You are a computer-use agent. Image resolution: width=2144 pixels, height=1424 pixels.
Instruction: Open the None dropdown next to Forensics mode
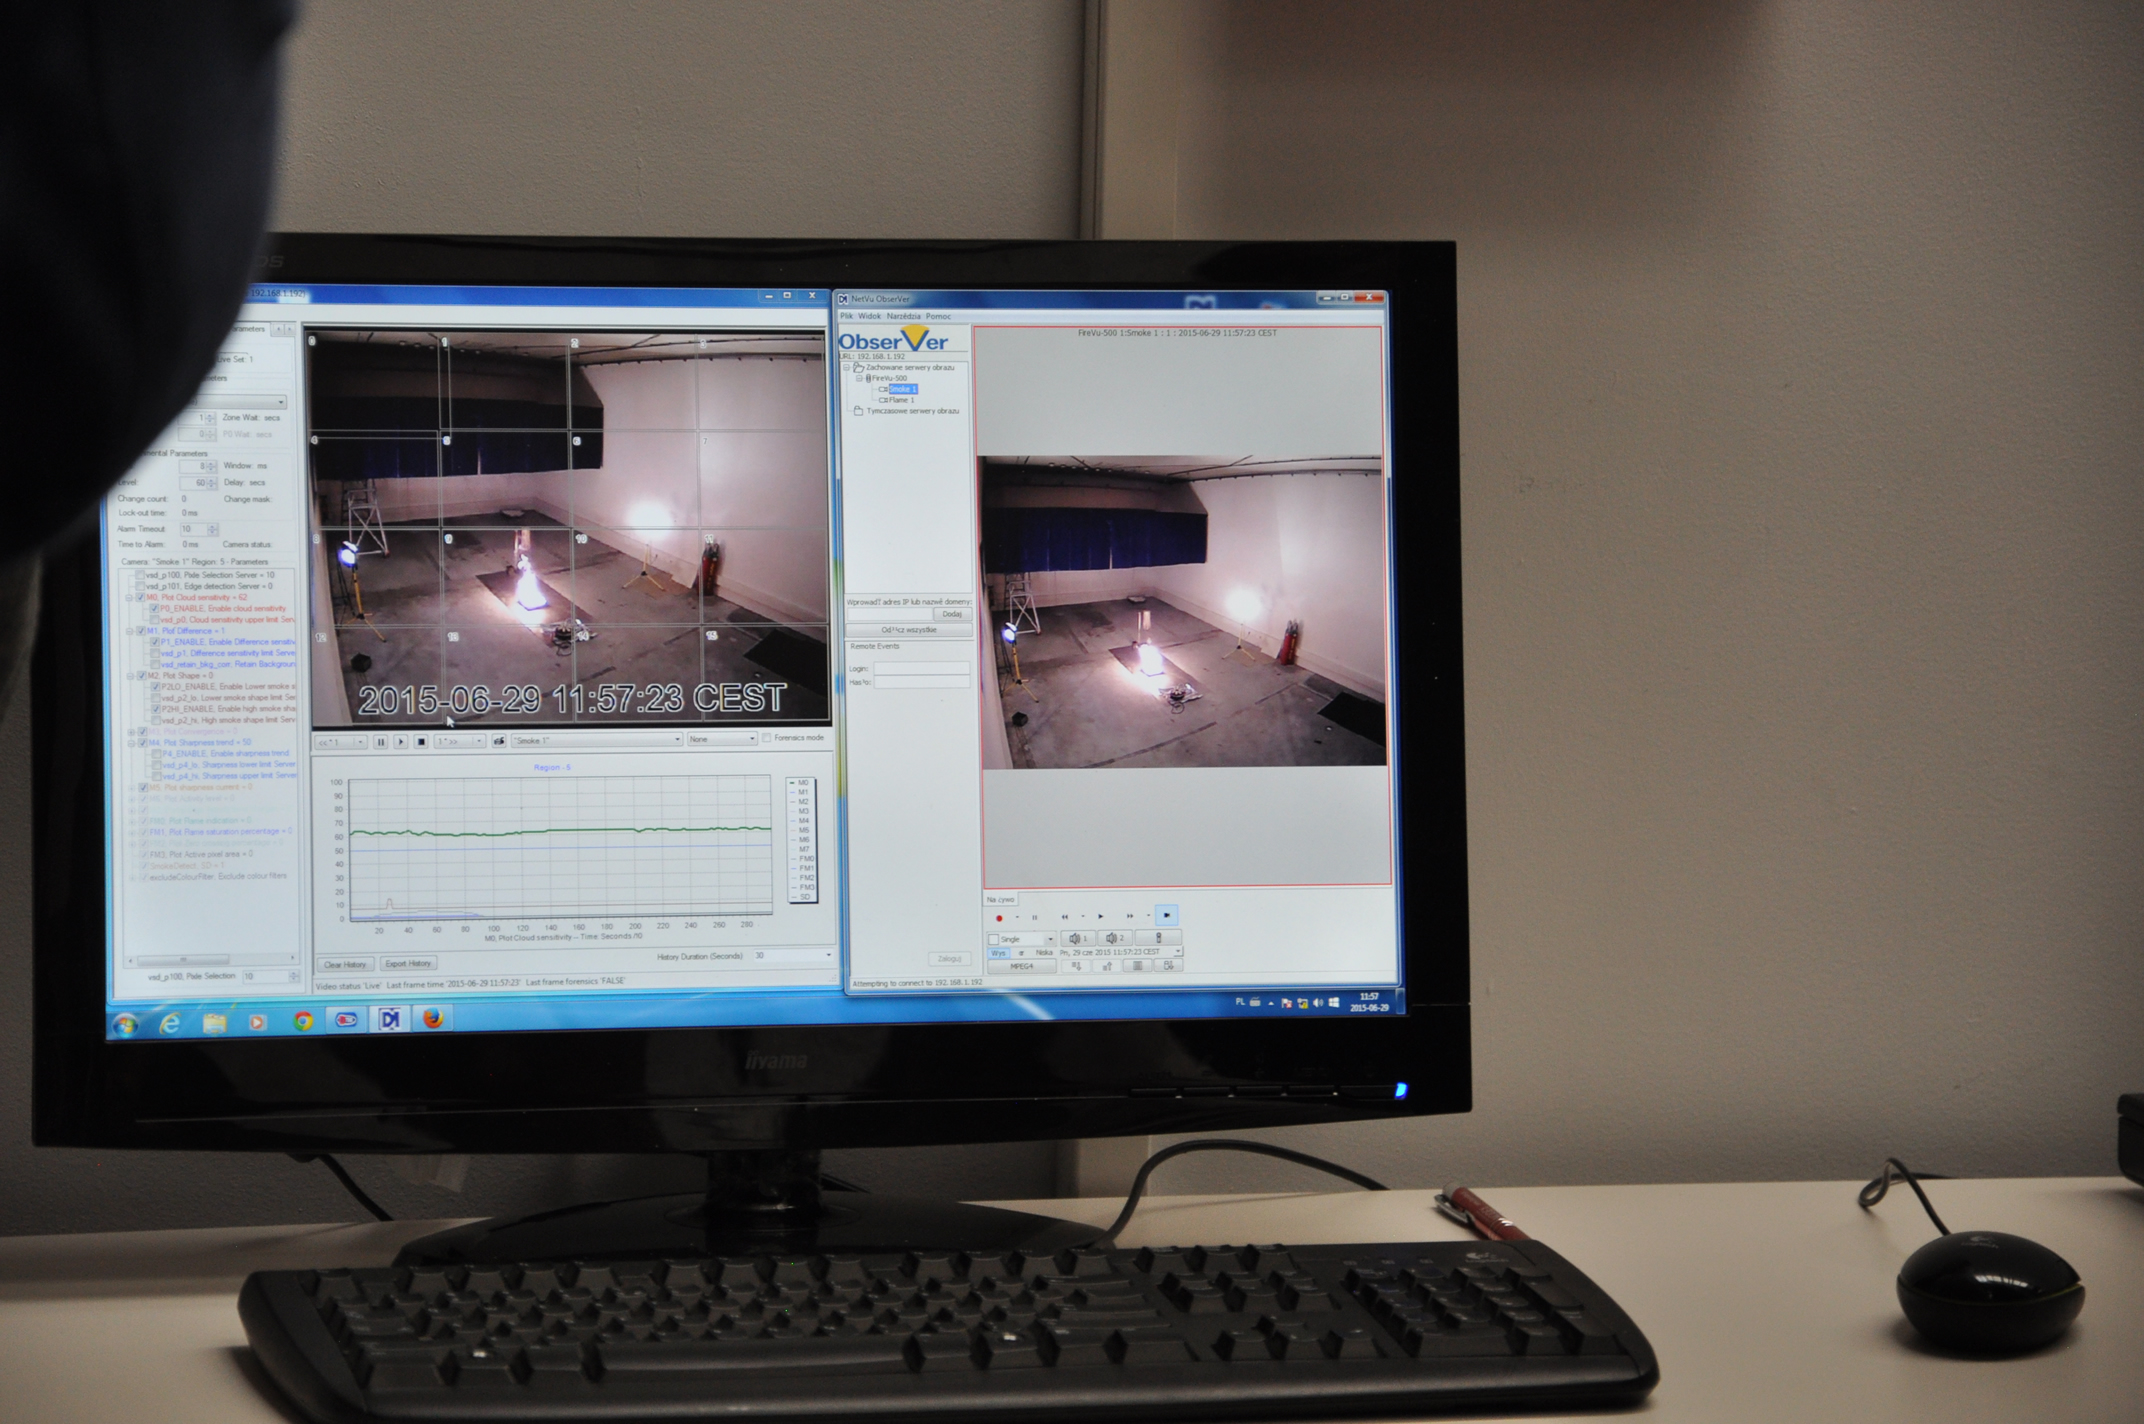click(x=722, y=739)
